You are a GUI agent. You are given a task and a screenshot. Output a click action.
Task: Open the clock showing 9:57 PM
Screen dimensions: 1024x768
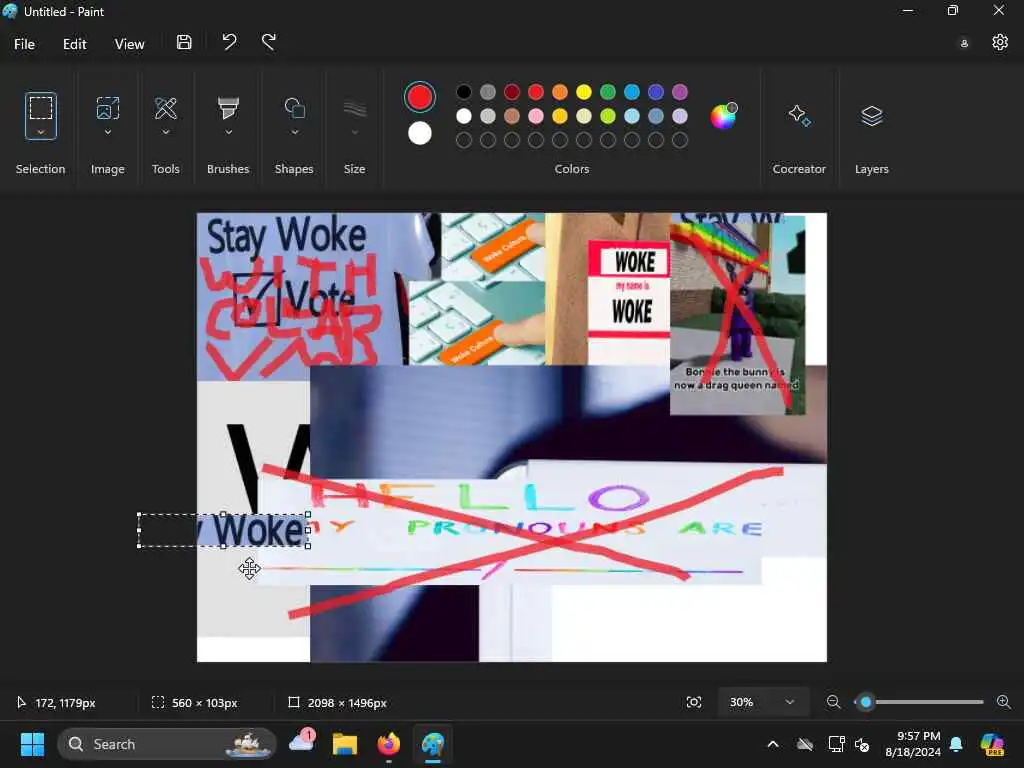[x=913, y=744]
